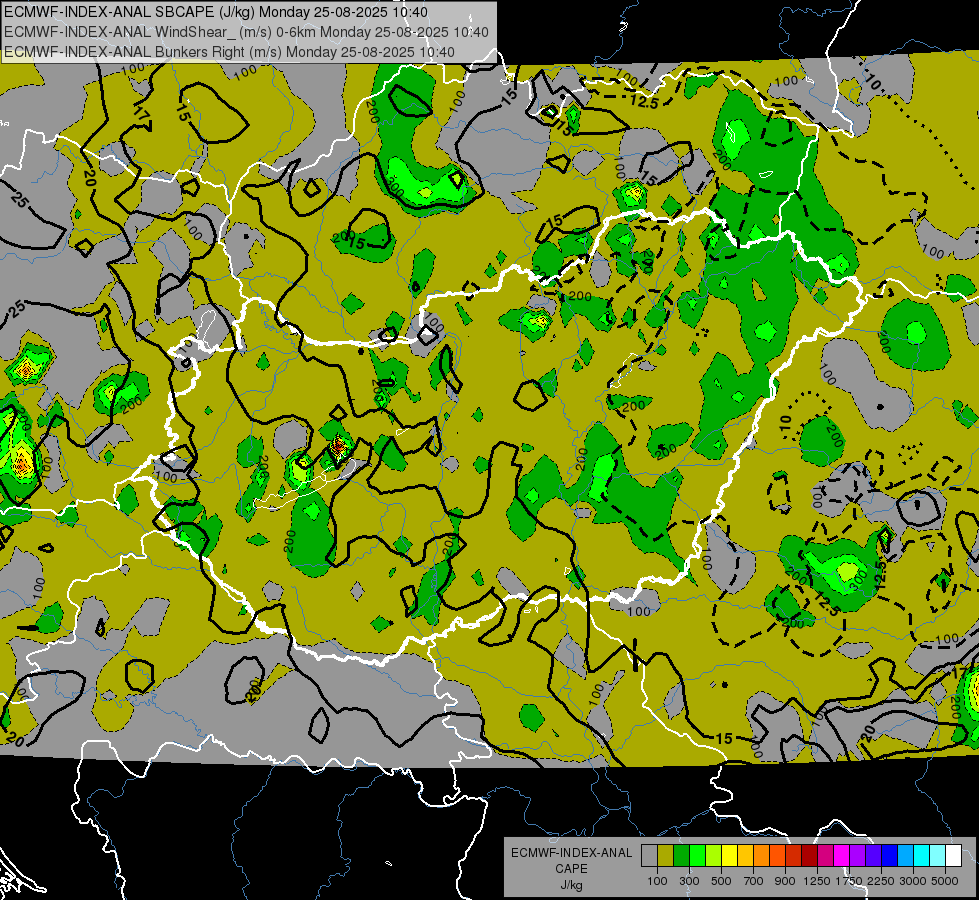Click the olive swatch in CAPE legend
979x900 pixels.
coord(666,856)
